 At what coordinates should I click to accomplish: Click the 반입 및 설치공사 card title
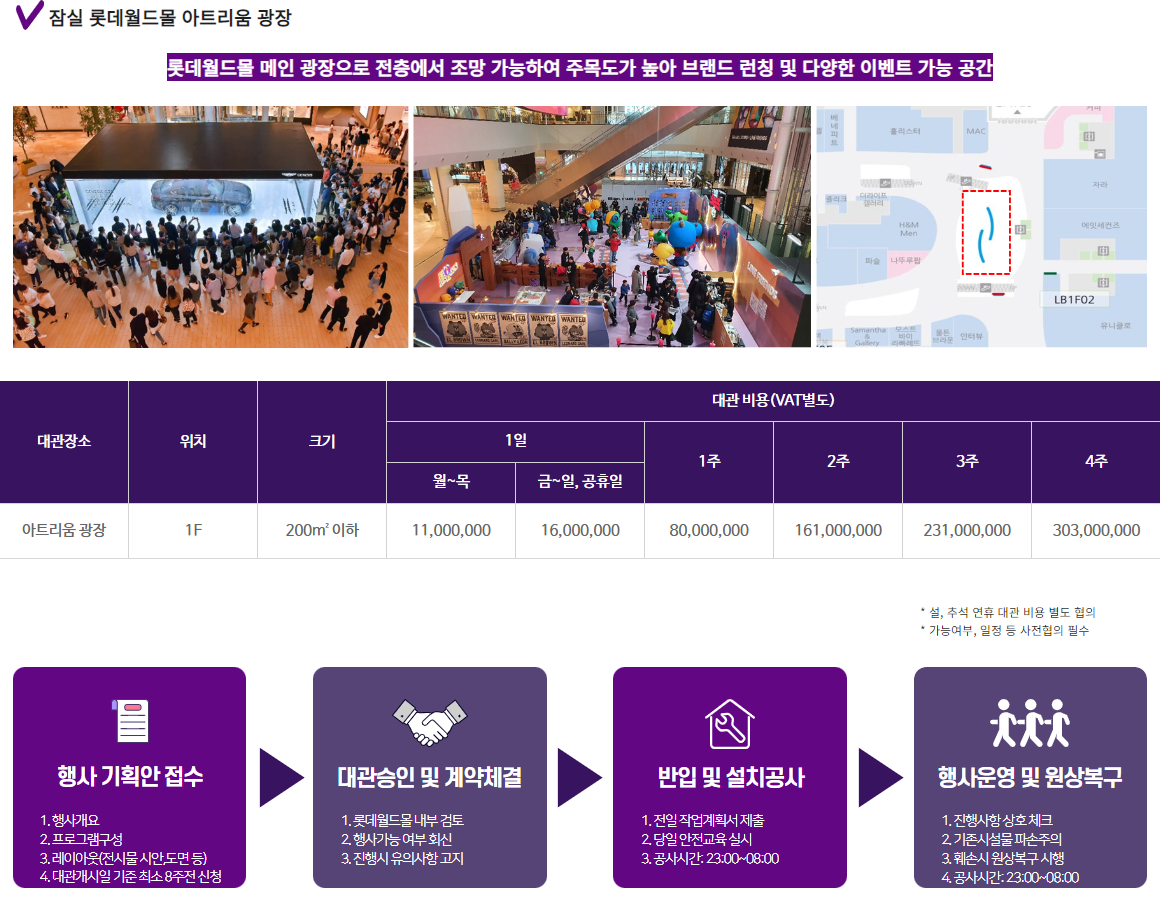730,777
